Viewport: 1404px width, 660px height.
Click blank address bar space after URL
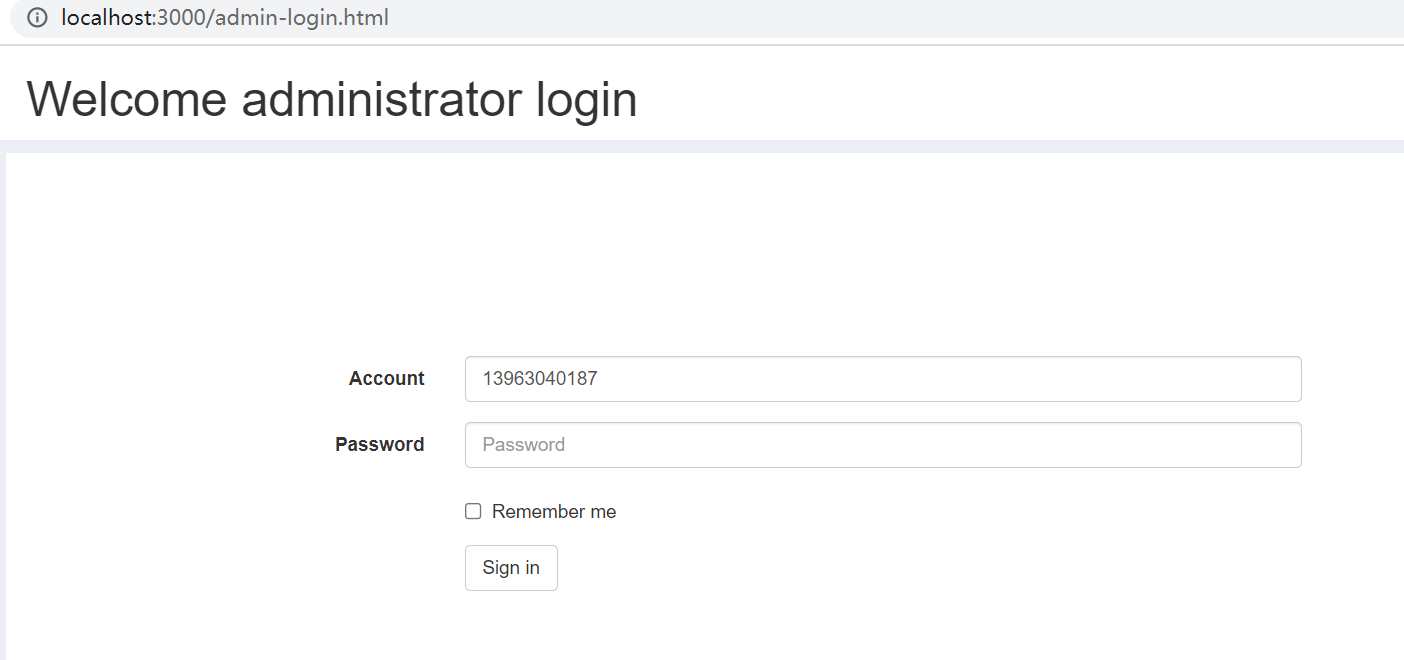click(x=890, y=17)
